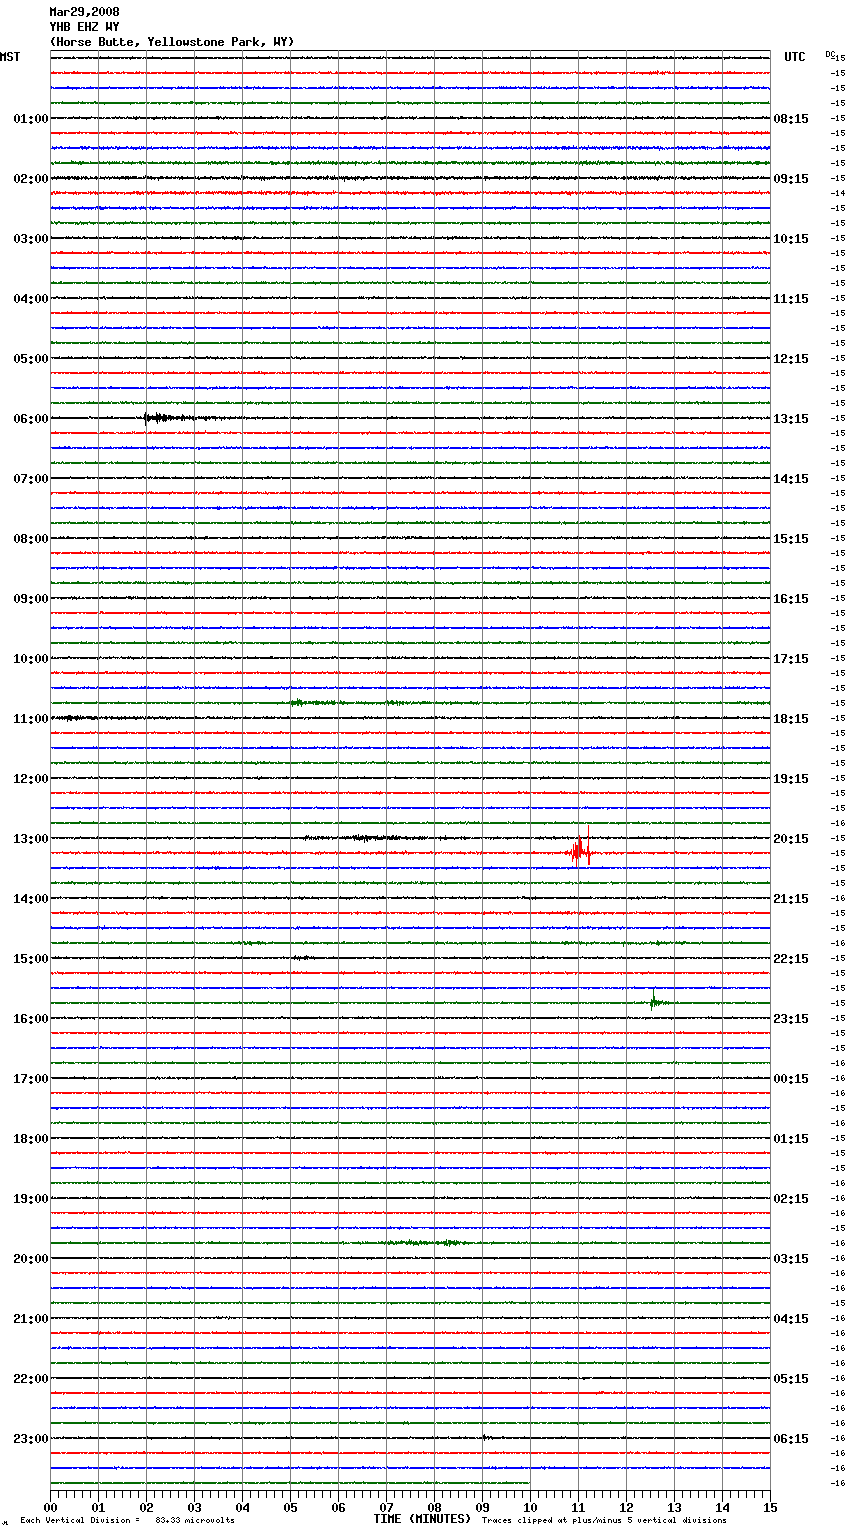Click the DC column header
The height and width of the screenshot is (1534, 850).
pyautogui.click(x=830, y=54)
